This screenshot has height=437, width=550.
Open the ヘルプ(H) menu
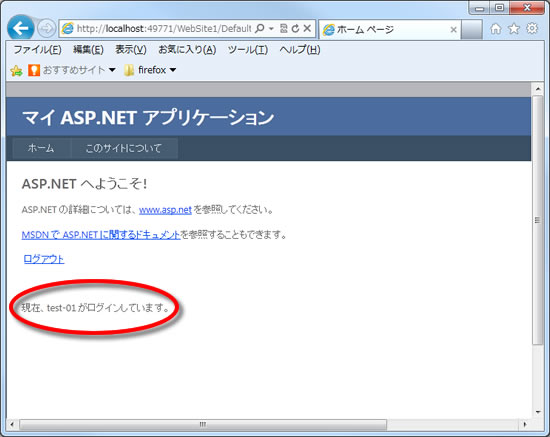[x=300, y=49]
